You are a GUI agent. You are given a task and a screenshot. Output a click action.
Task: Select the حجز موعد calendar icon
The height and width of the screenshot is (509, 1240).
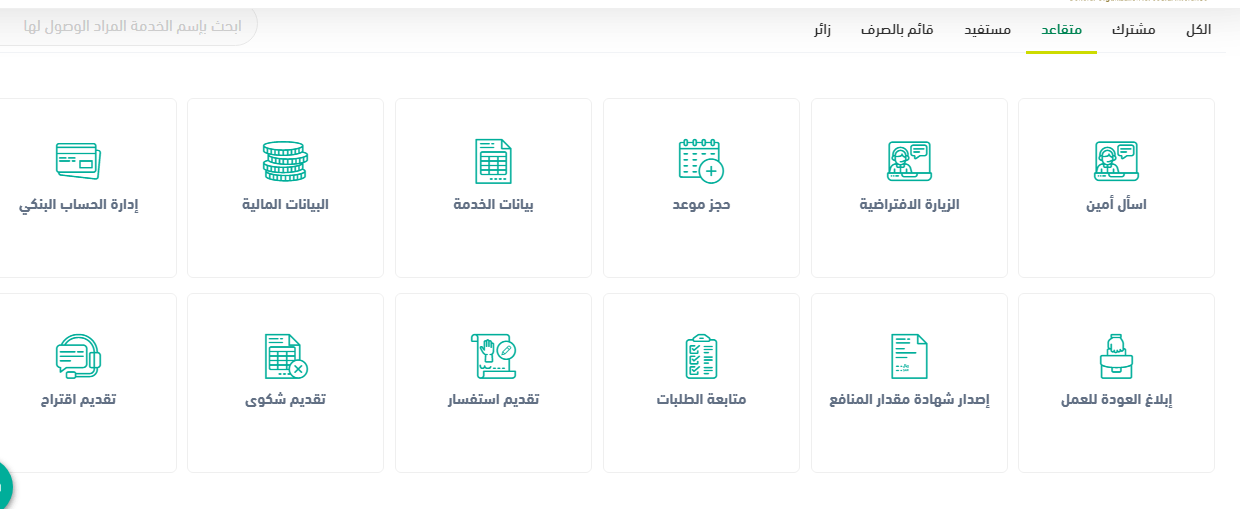[x=700, y=161]
